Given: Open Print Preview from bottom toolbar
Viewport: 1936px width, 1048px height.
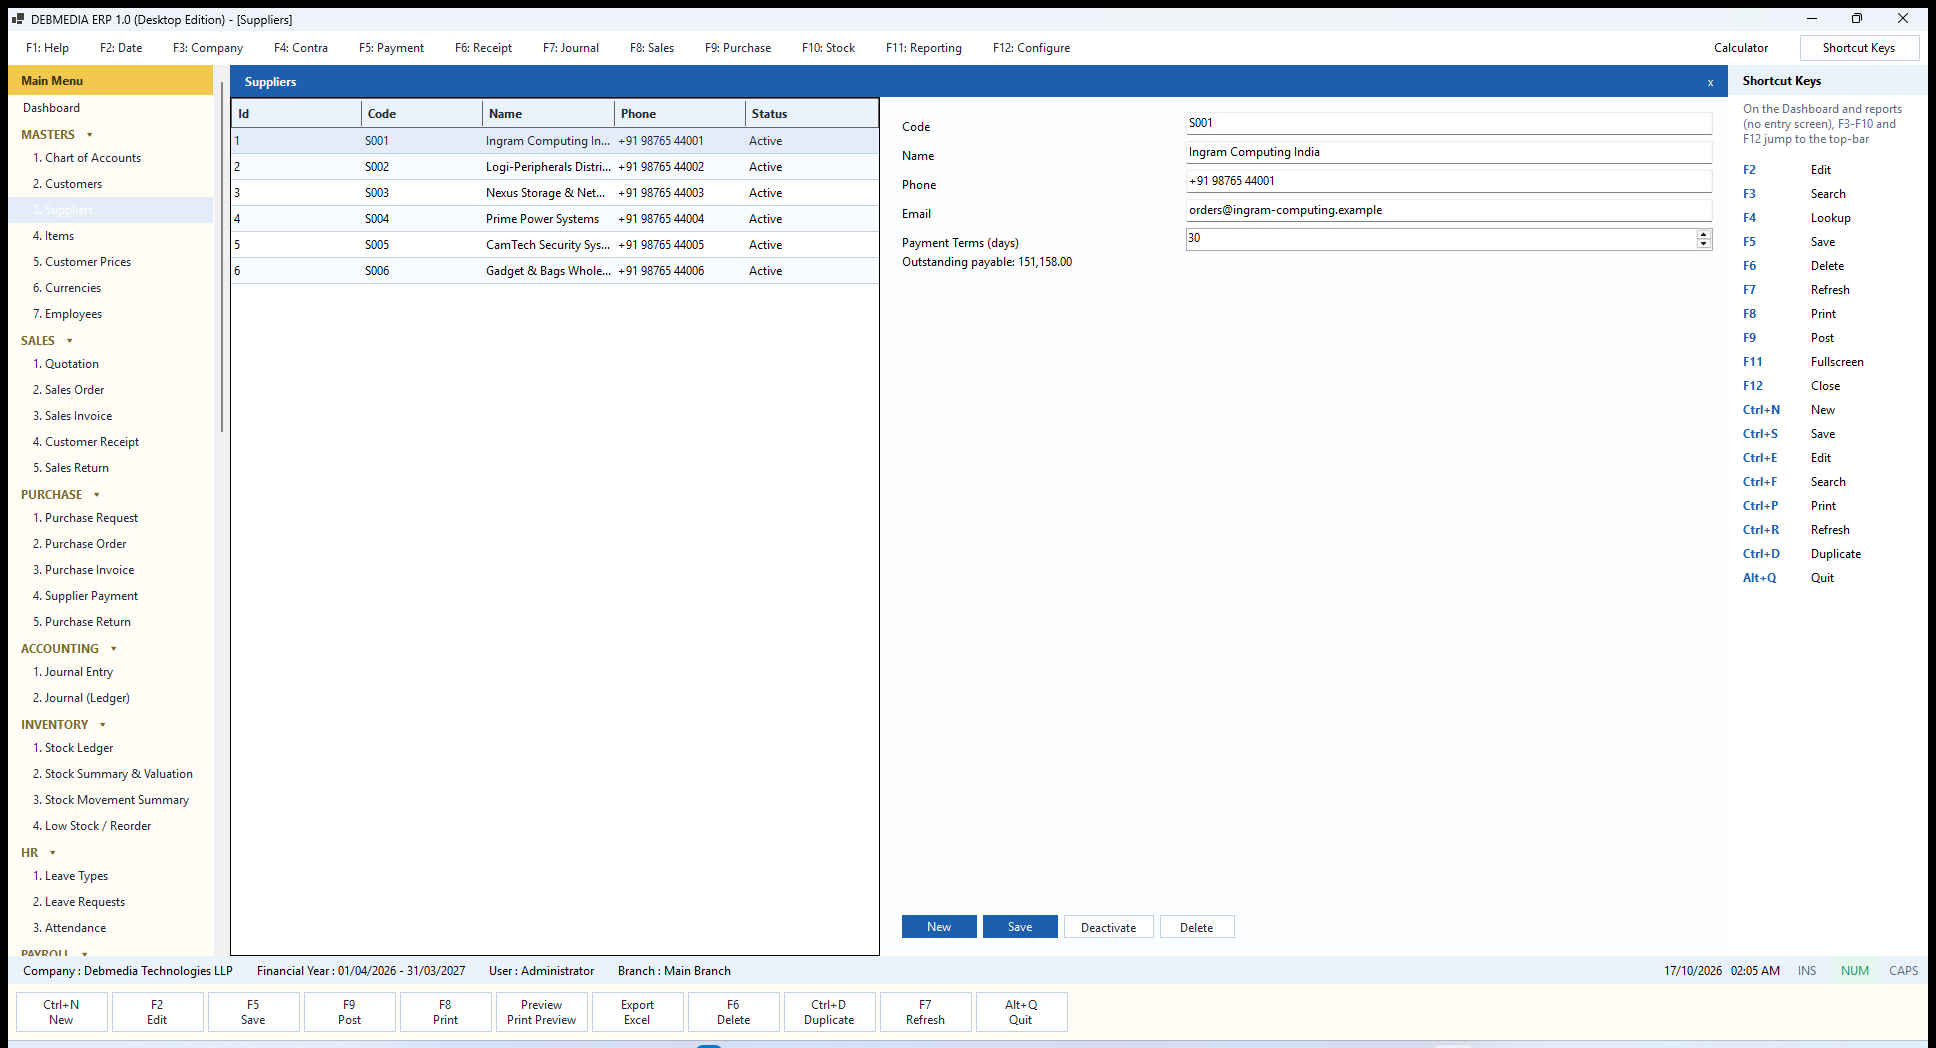Looking at the screenshot, I should tap(541, 1012).
